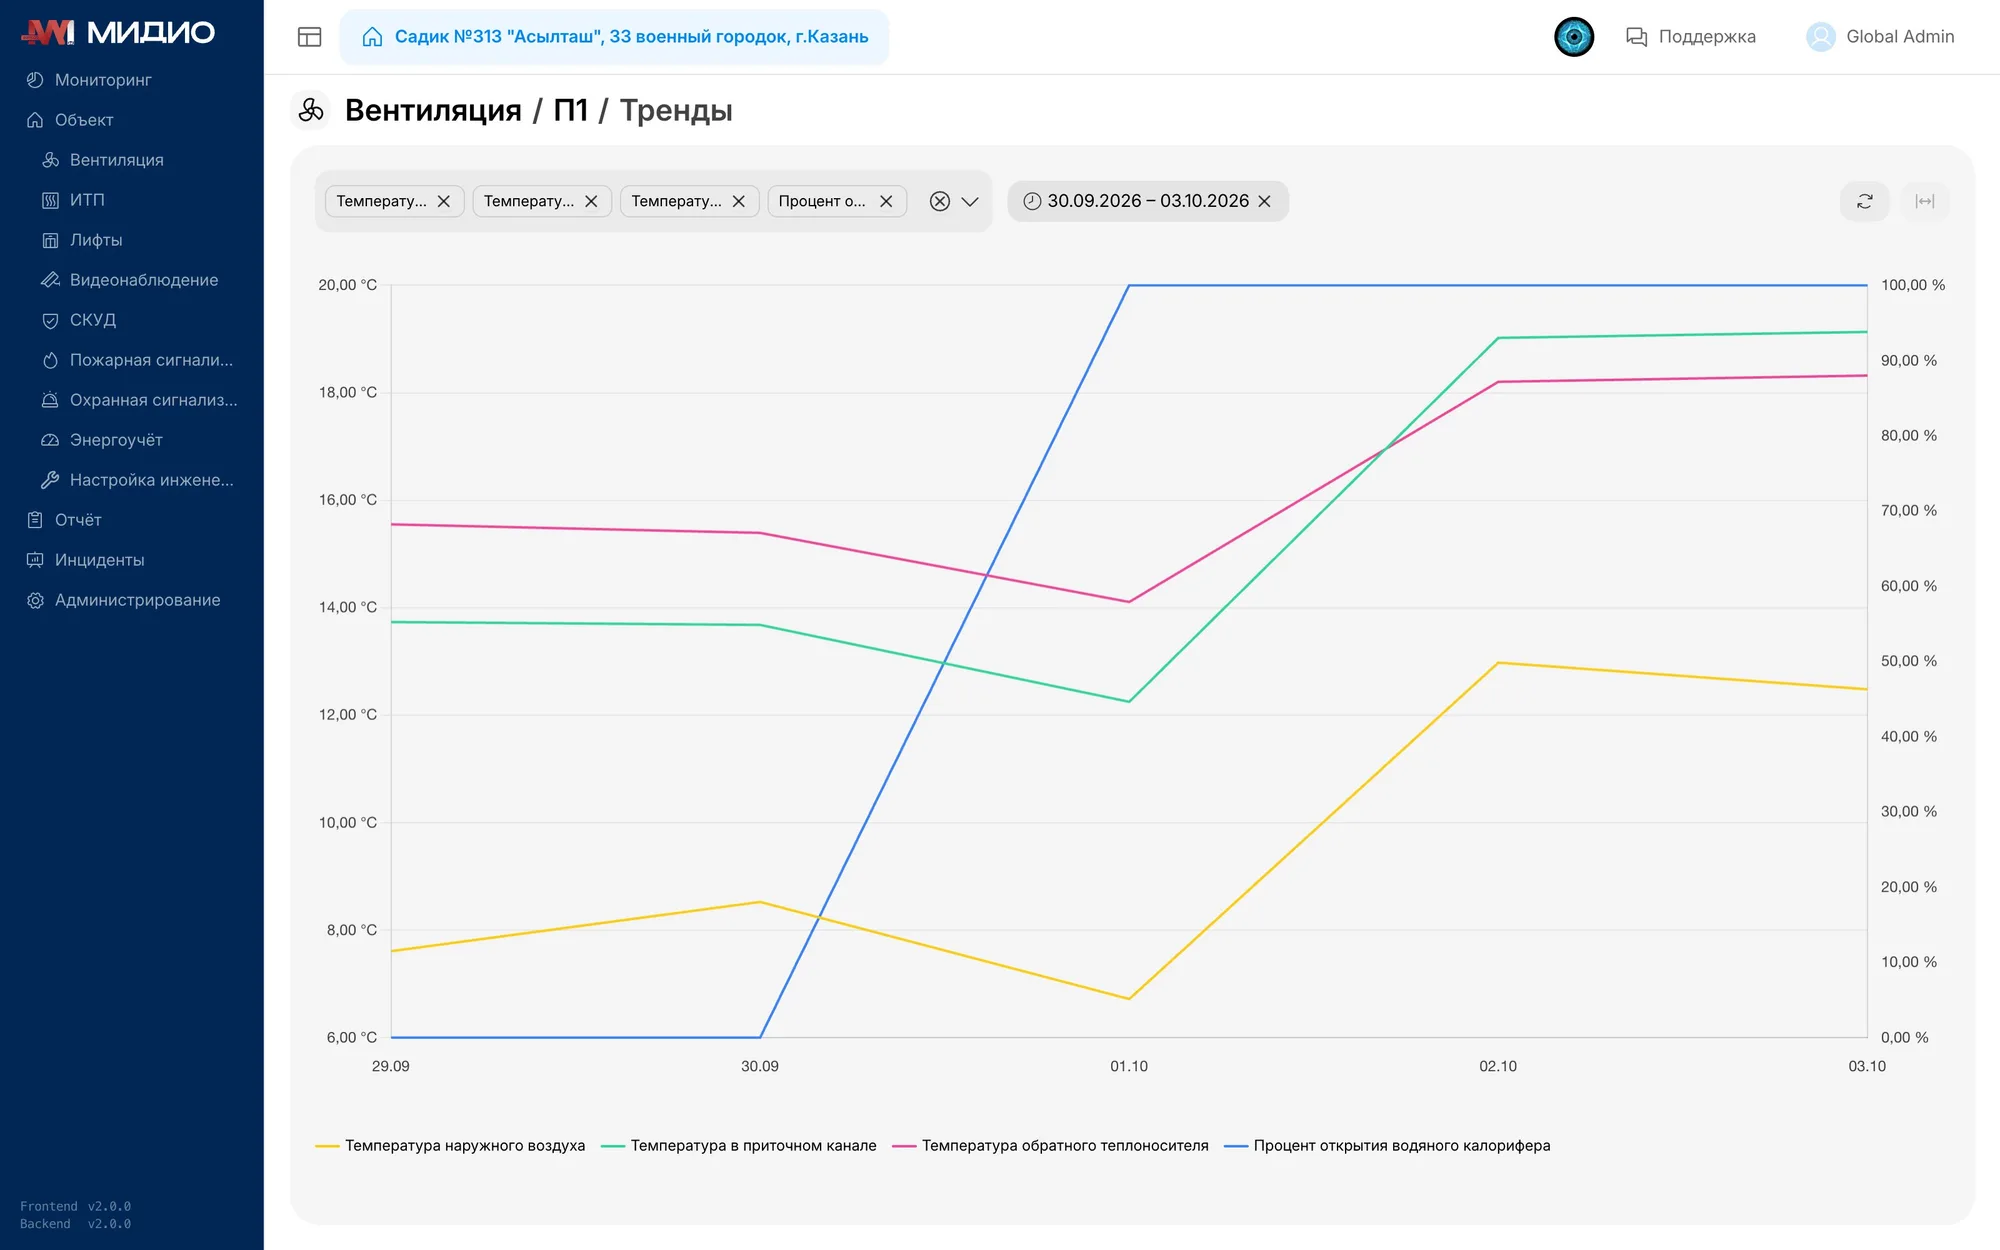
Task: Toggle the sidebar layout icon
Action: point(309,37)
